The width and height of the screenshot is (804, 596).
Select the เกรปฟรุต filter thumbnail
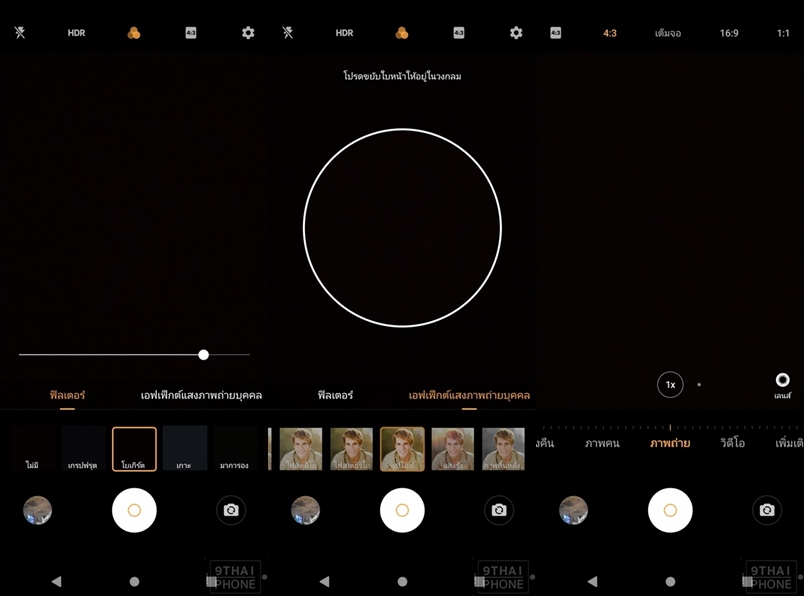[84, 448]
